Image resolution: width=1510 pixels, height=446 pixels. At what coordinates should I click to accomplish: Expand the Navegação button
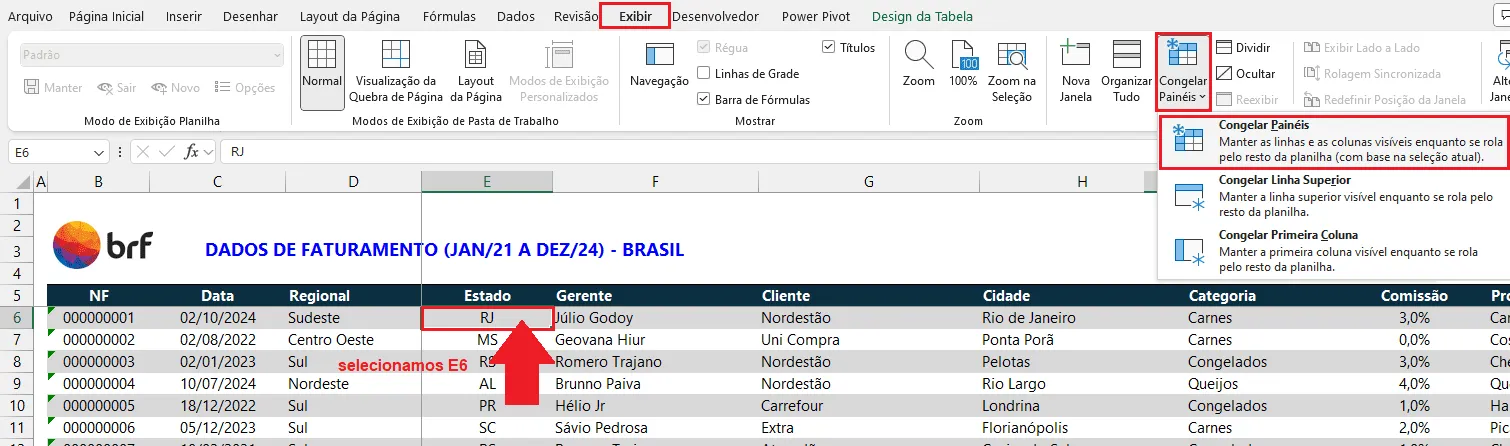point(659,71)
